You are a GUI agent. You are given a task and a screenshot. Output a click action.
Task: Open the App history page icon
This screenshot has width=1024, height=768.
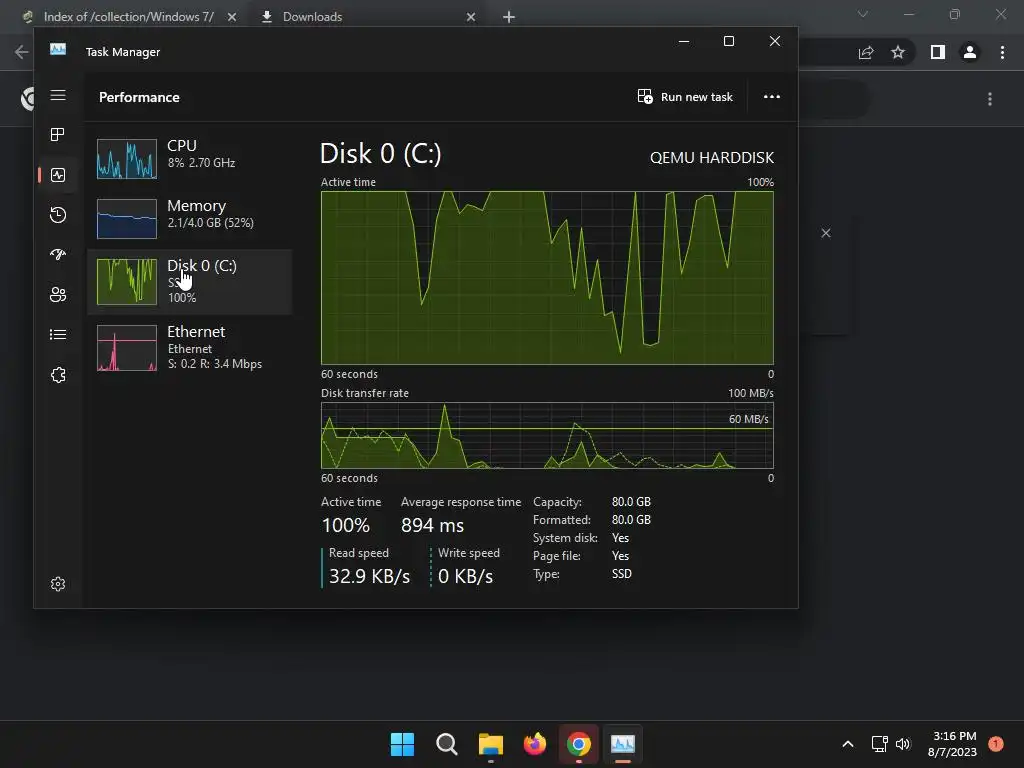click(x=58, y=215)
